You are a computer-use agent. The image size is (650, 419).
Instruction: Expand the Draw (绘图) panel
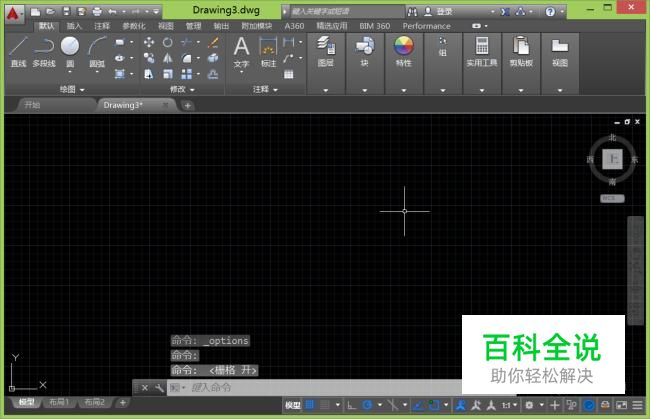click(72, 89)
